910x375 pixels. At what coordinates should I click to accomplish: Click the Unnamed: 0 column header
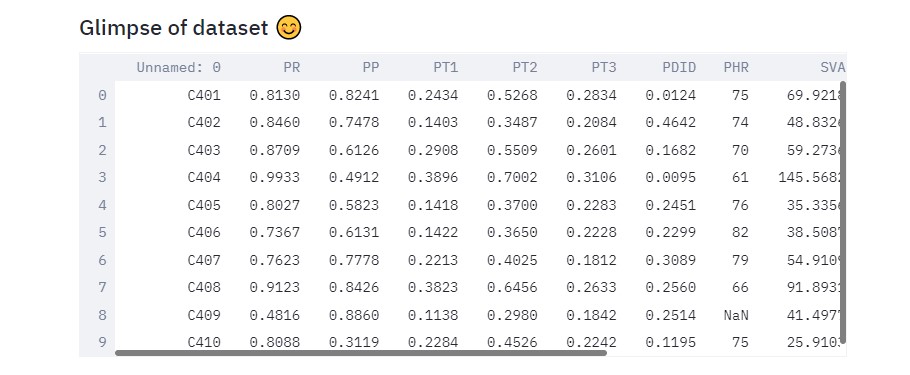coord(179,67)
